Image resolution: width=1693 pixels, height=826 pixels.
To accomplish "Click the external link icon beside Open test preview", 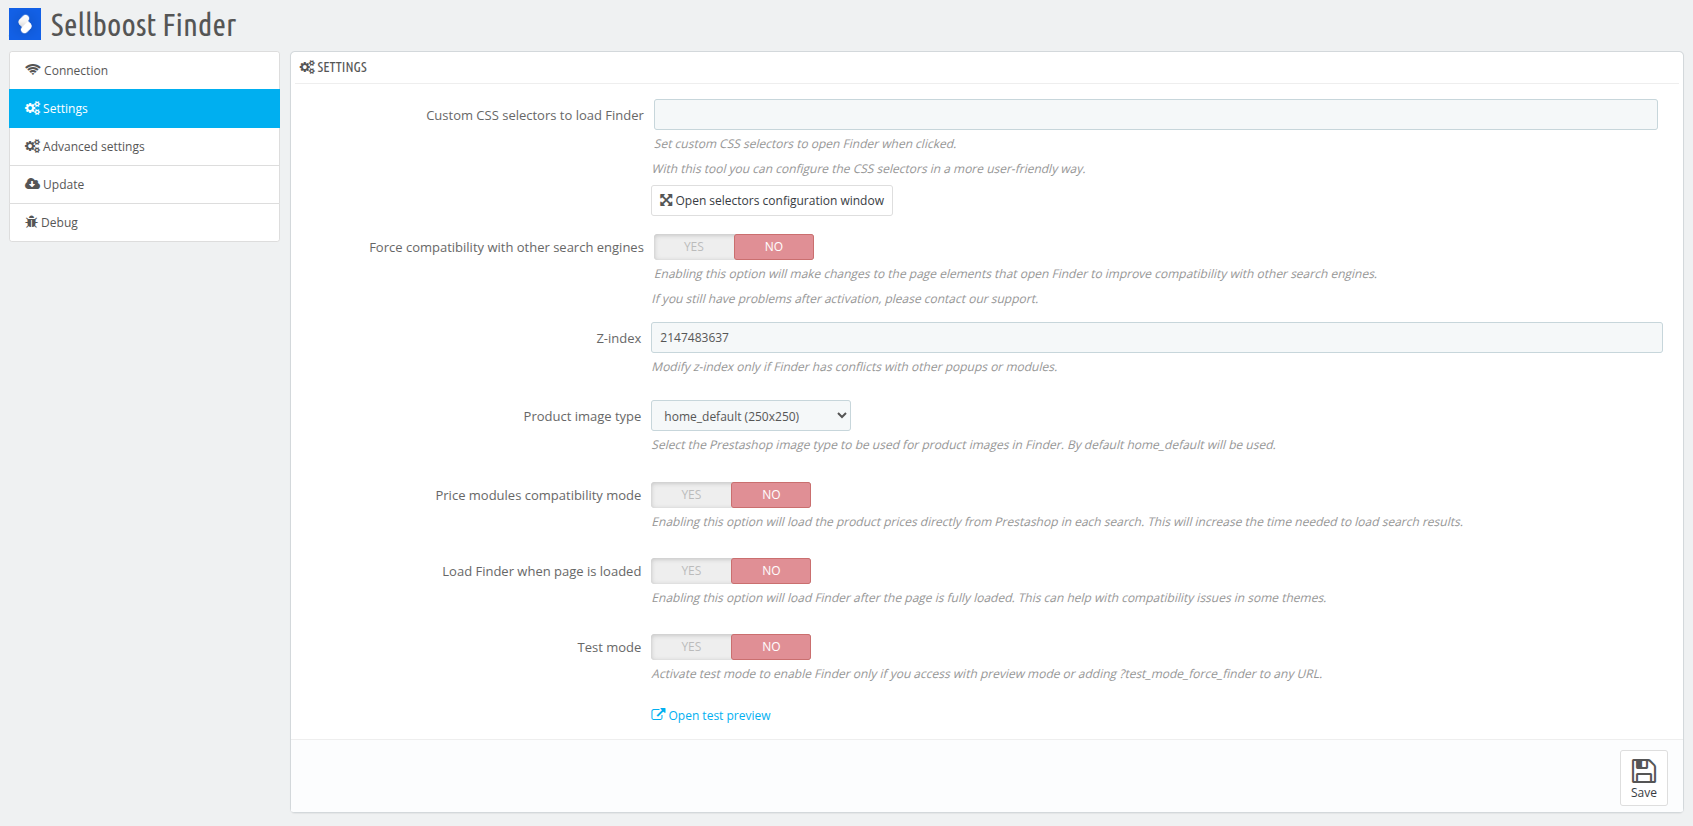I will [x=658, y=715].
